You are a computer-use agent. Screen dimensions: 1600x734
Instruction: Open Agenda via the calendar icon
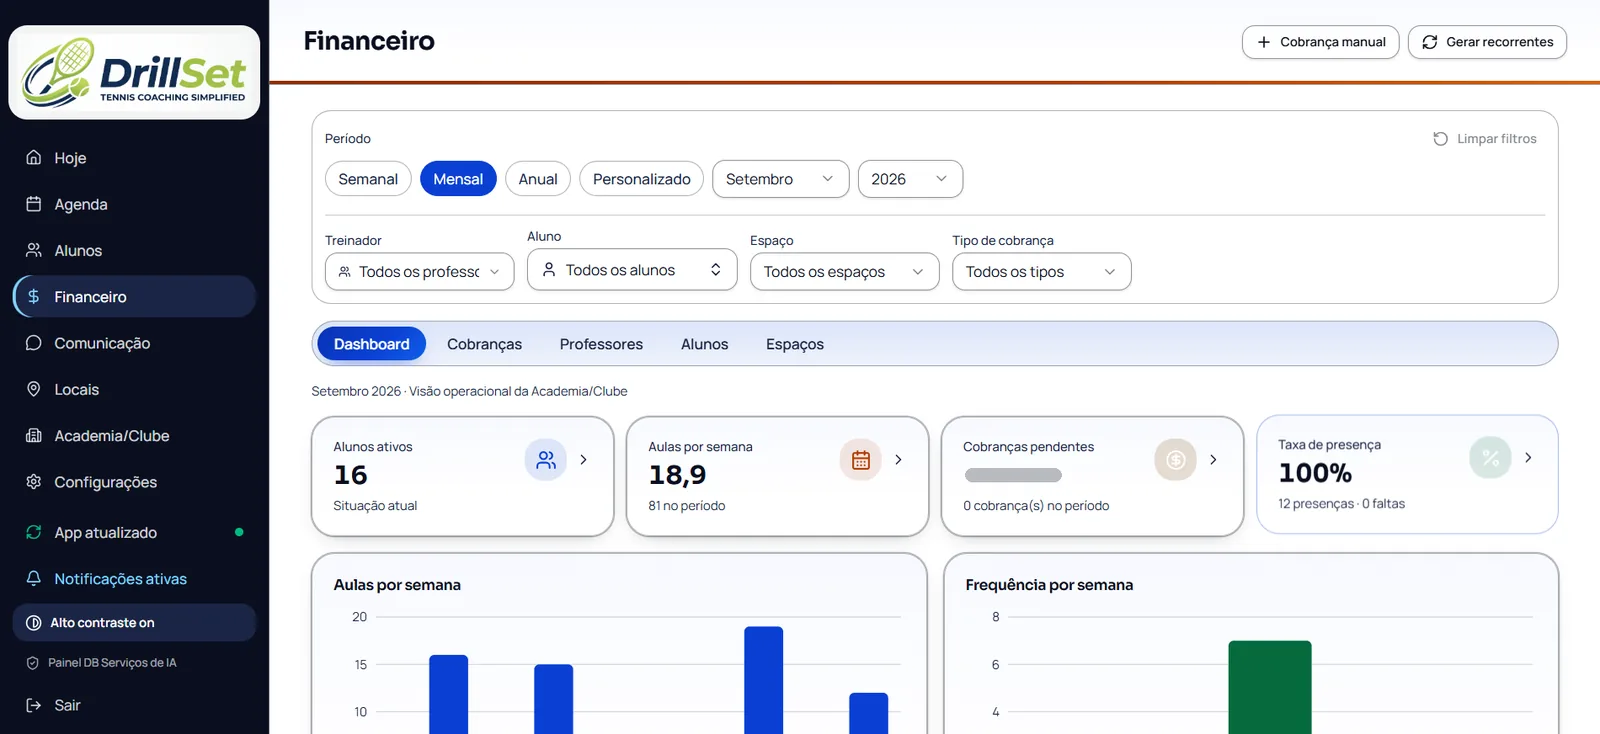34,204
